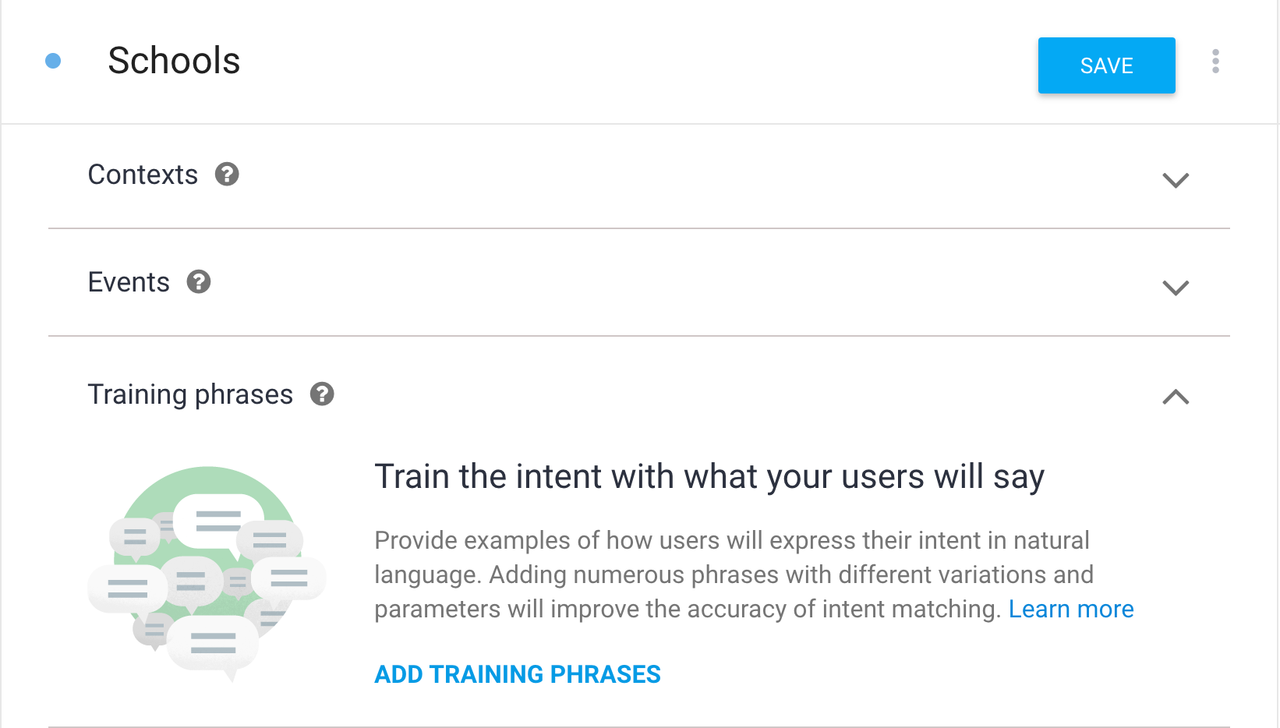Viewport: 1280px width, 728px height.
Task: Click ADD TRAINING PHRASES link
Action: (x=517, y=674)
